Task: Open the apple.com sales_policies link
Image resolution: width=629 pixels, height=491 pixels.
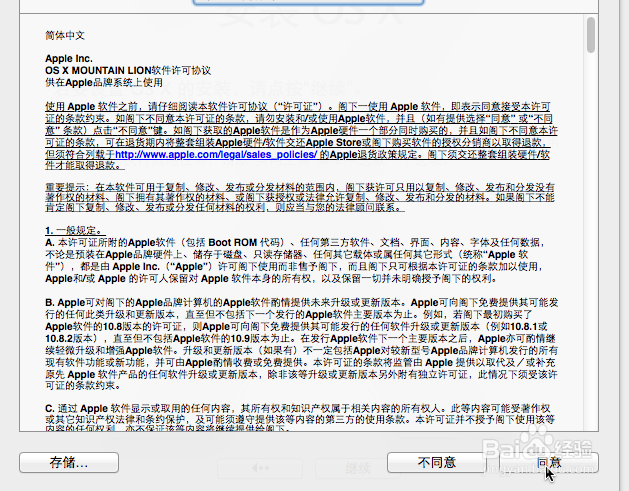Action: [216, 154]
